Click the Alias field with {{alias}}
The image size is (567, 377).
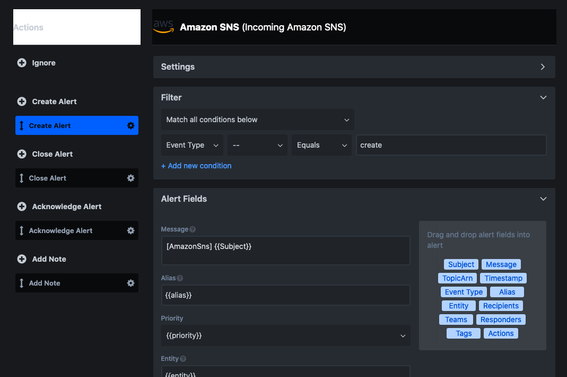click(x=286, y=295)
